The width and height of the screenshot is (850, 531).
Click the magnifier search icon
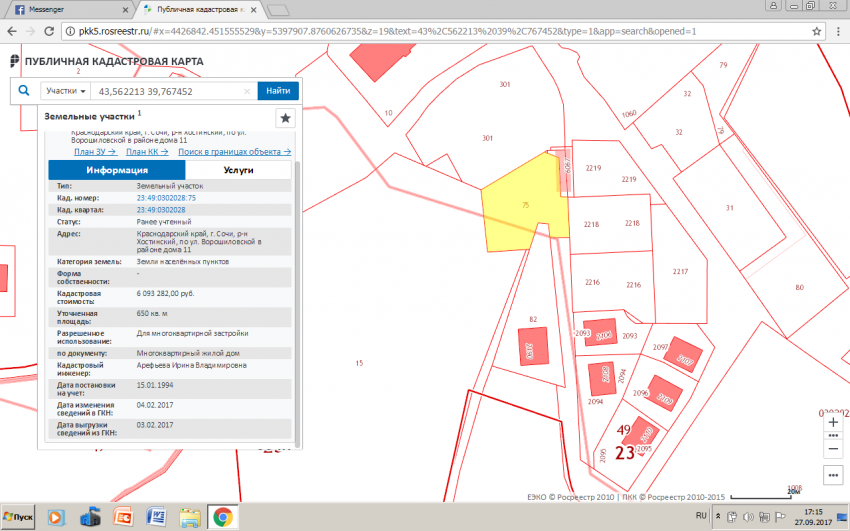(x=24, y=91)
